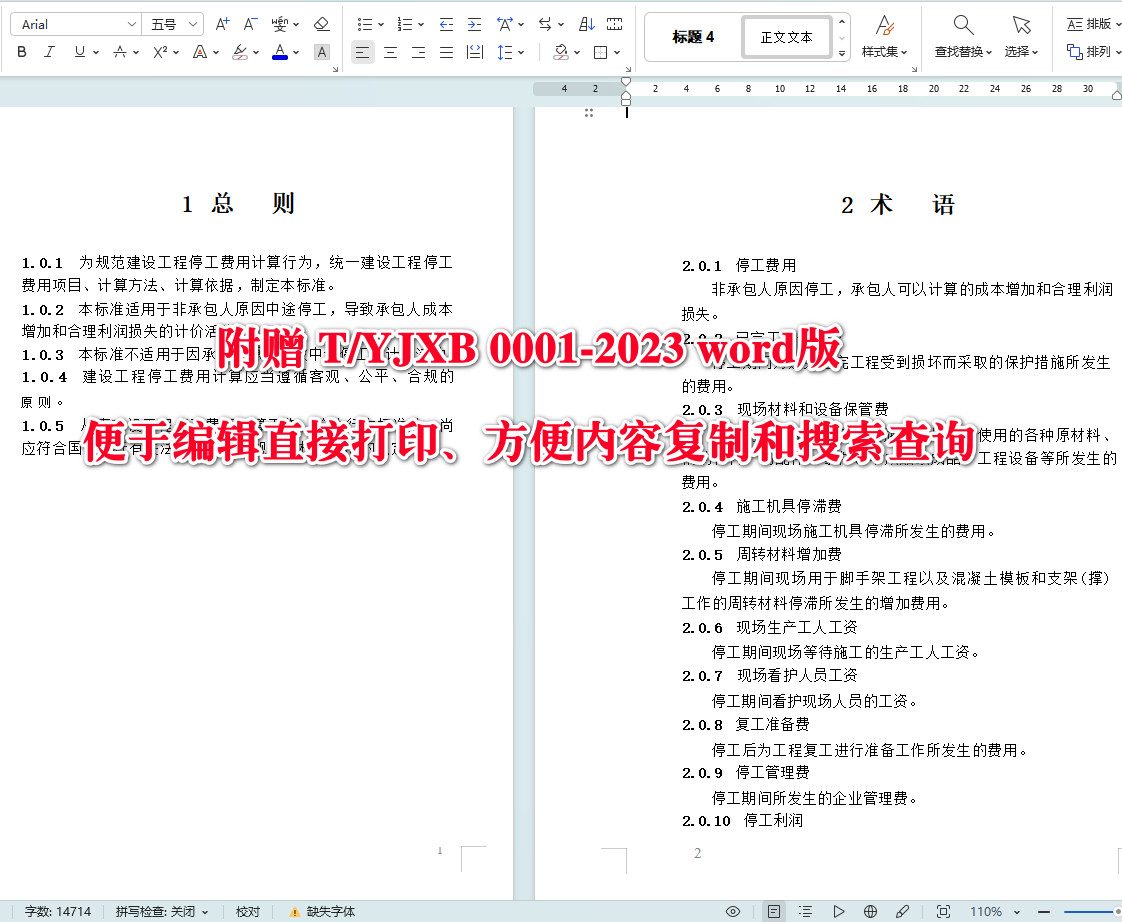The image size is (1122, 922).
Task: Expand the styles gallery more arrow
Action: pyautogui.click(x=842, y=53)
